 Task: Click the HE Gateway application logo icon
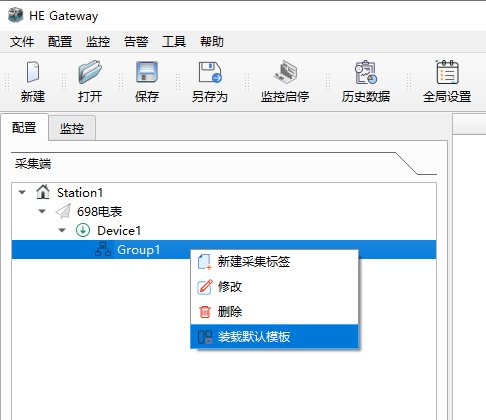15,16
